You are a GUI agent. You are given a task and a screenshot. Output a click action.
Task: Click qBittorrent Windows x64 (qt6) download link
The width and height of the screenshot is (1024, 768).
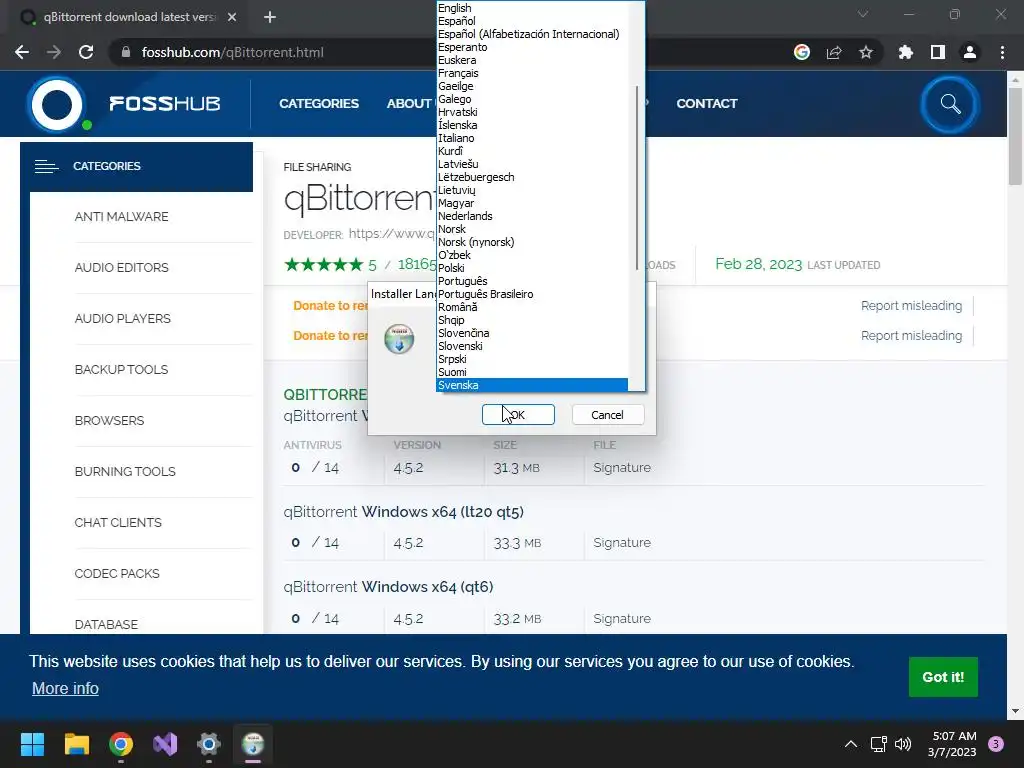click(389, 586)
